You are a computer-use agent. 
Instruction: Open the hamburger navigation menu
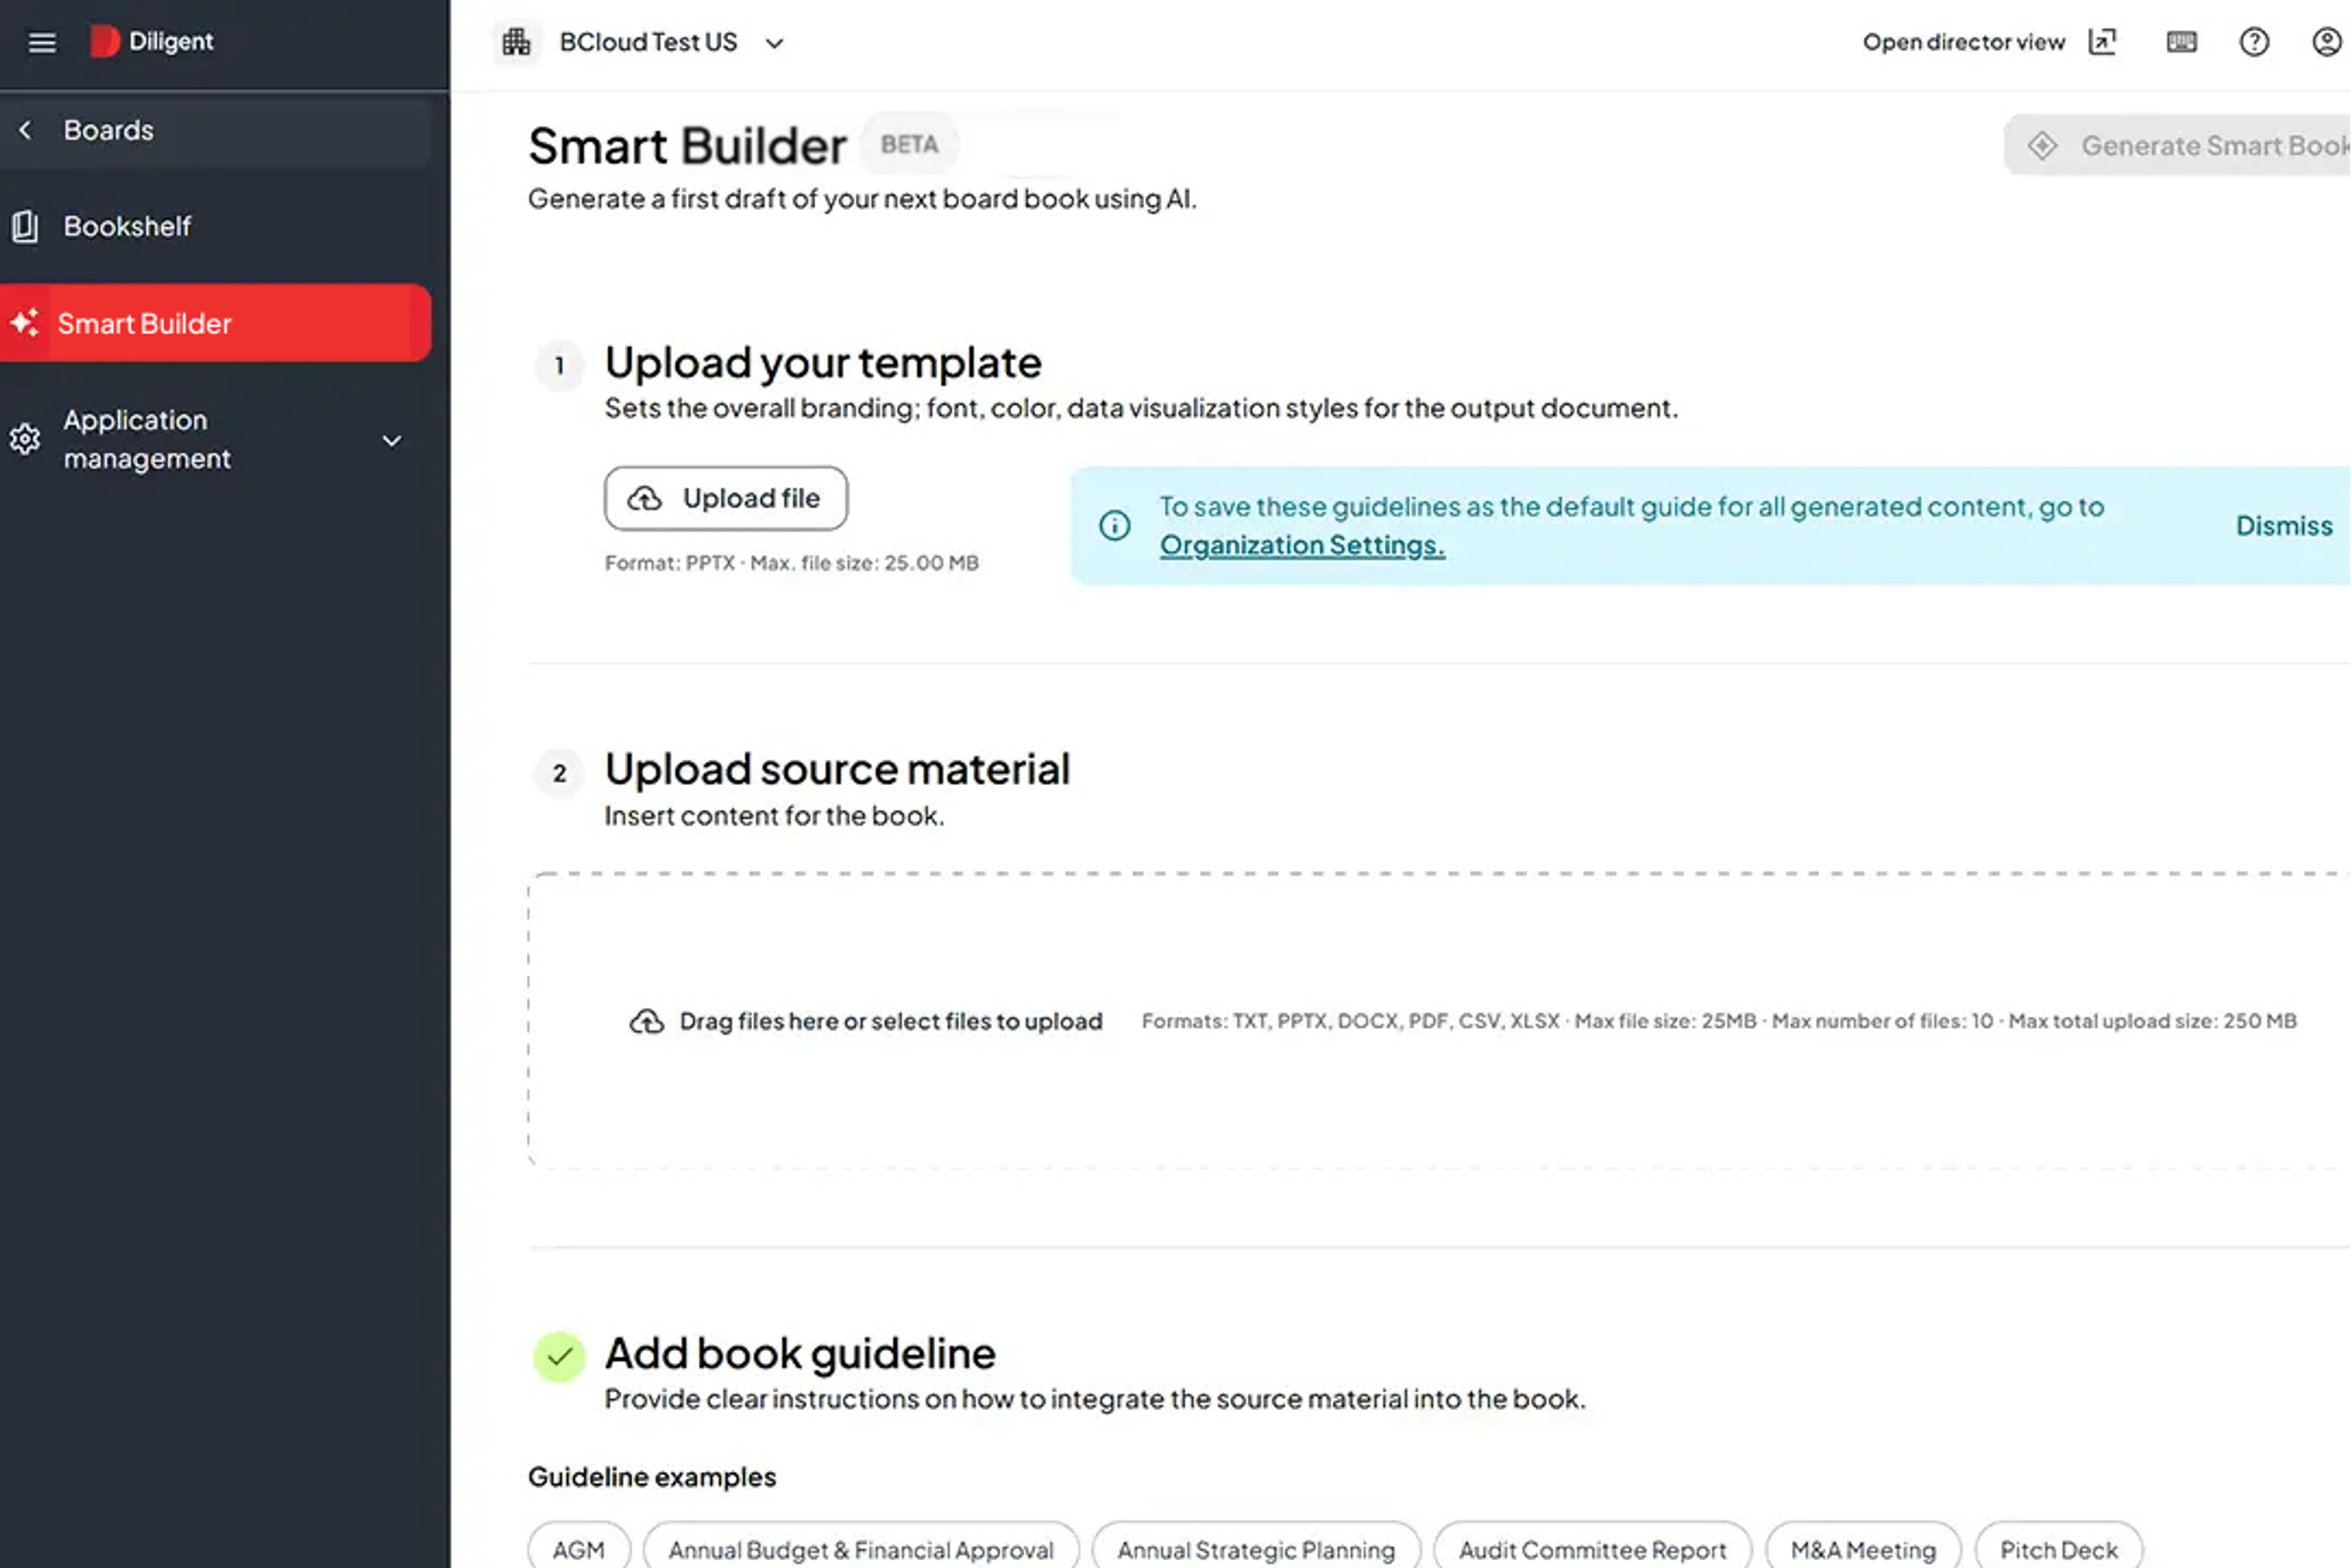[41, 42]
